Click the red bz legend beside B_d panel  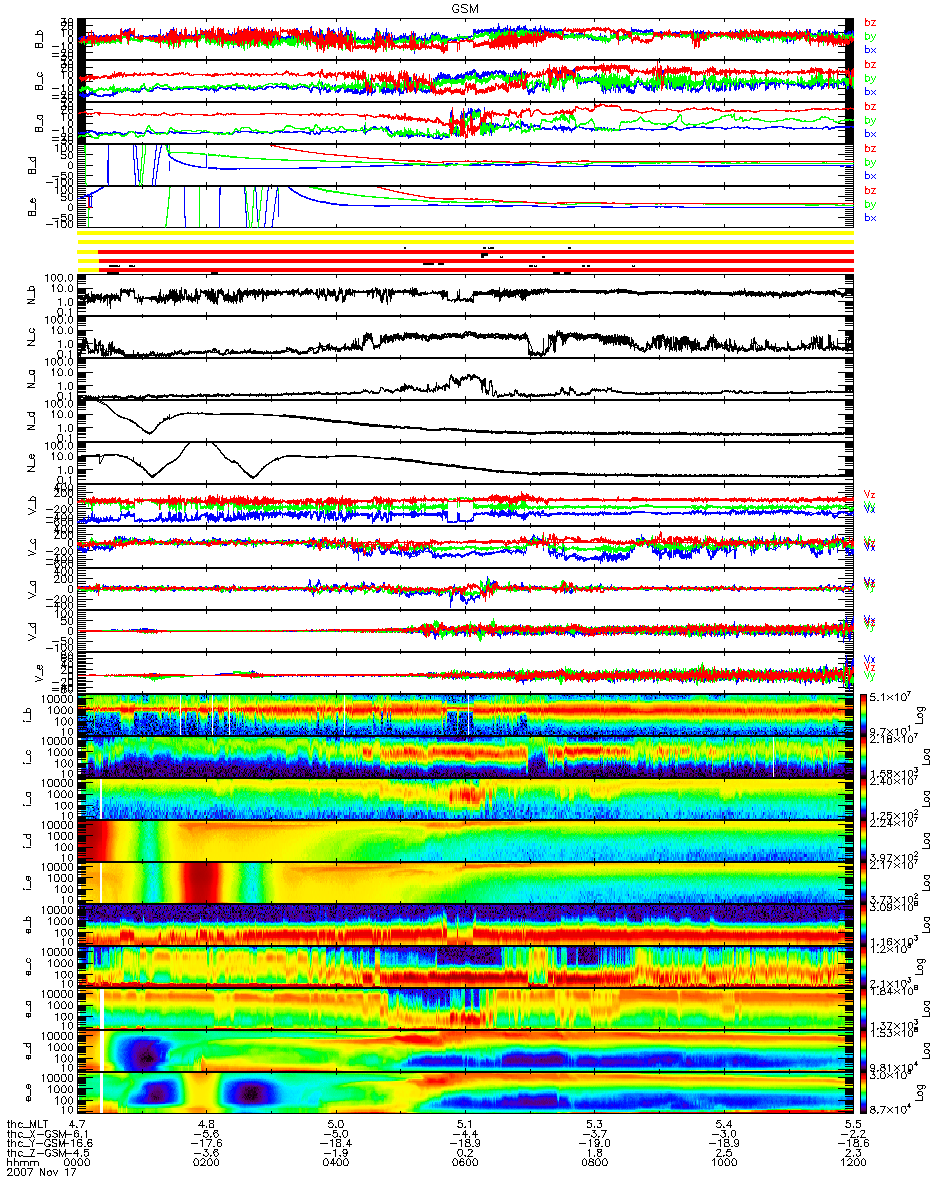[x=870, y=148]
